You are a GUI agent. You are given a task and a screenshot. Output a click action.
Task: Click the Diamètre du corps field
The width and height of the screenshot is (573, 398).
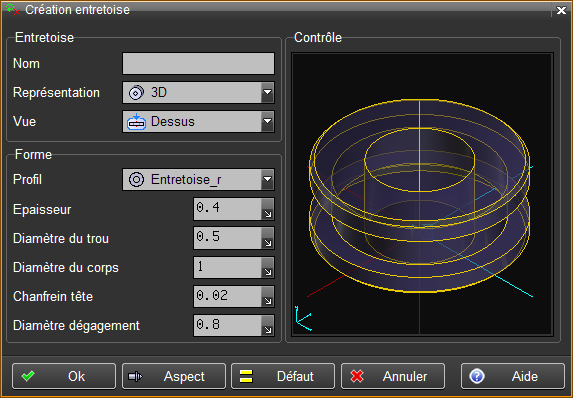[x=227, y=267]
